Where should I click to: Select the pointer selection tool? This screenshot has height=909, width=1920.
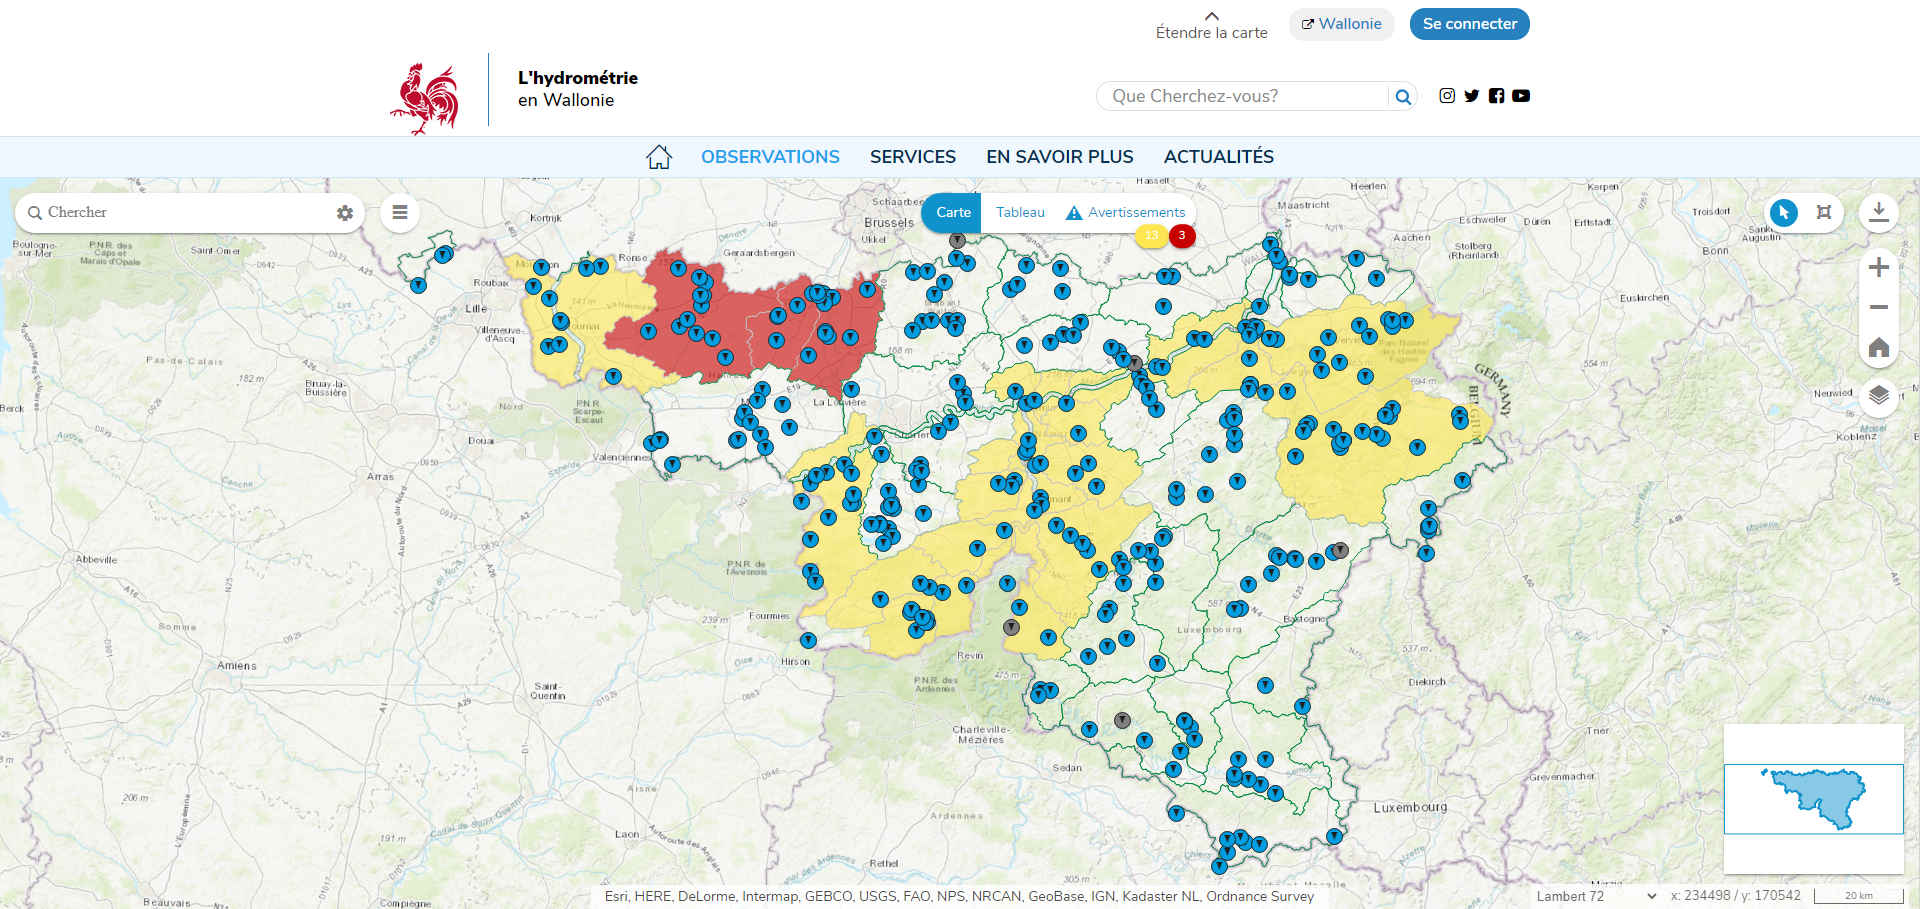(1784, 212)
